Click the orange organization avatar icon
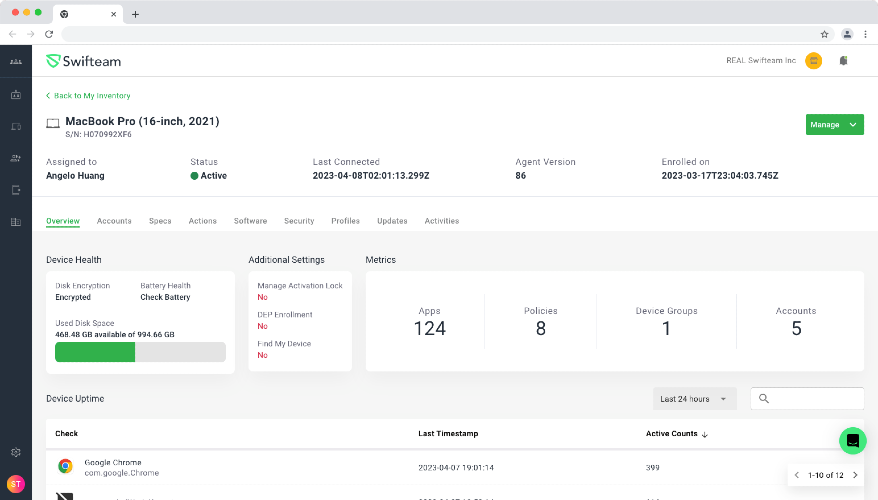The height and width of the screenshot is (500, 878). [813, 60]
